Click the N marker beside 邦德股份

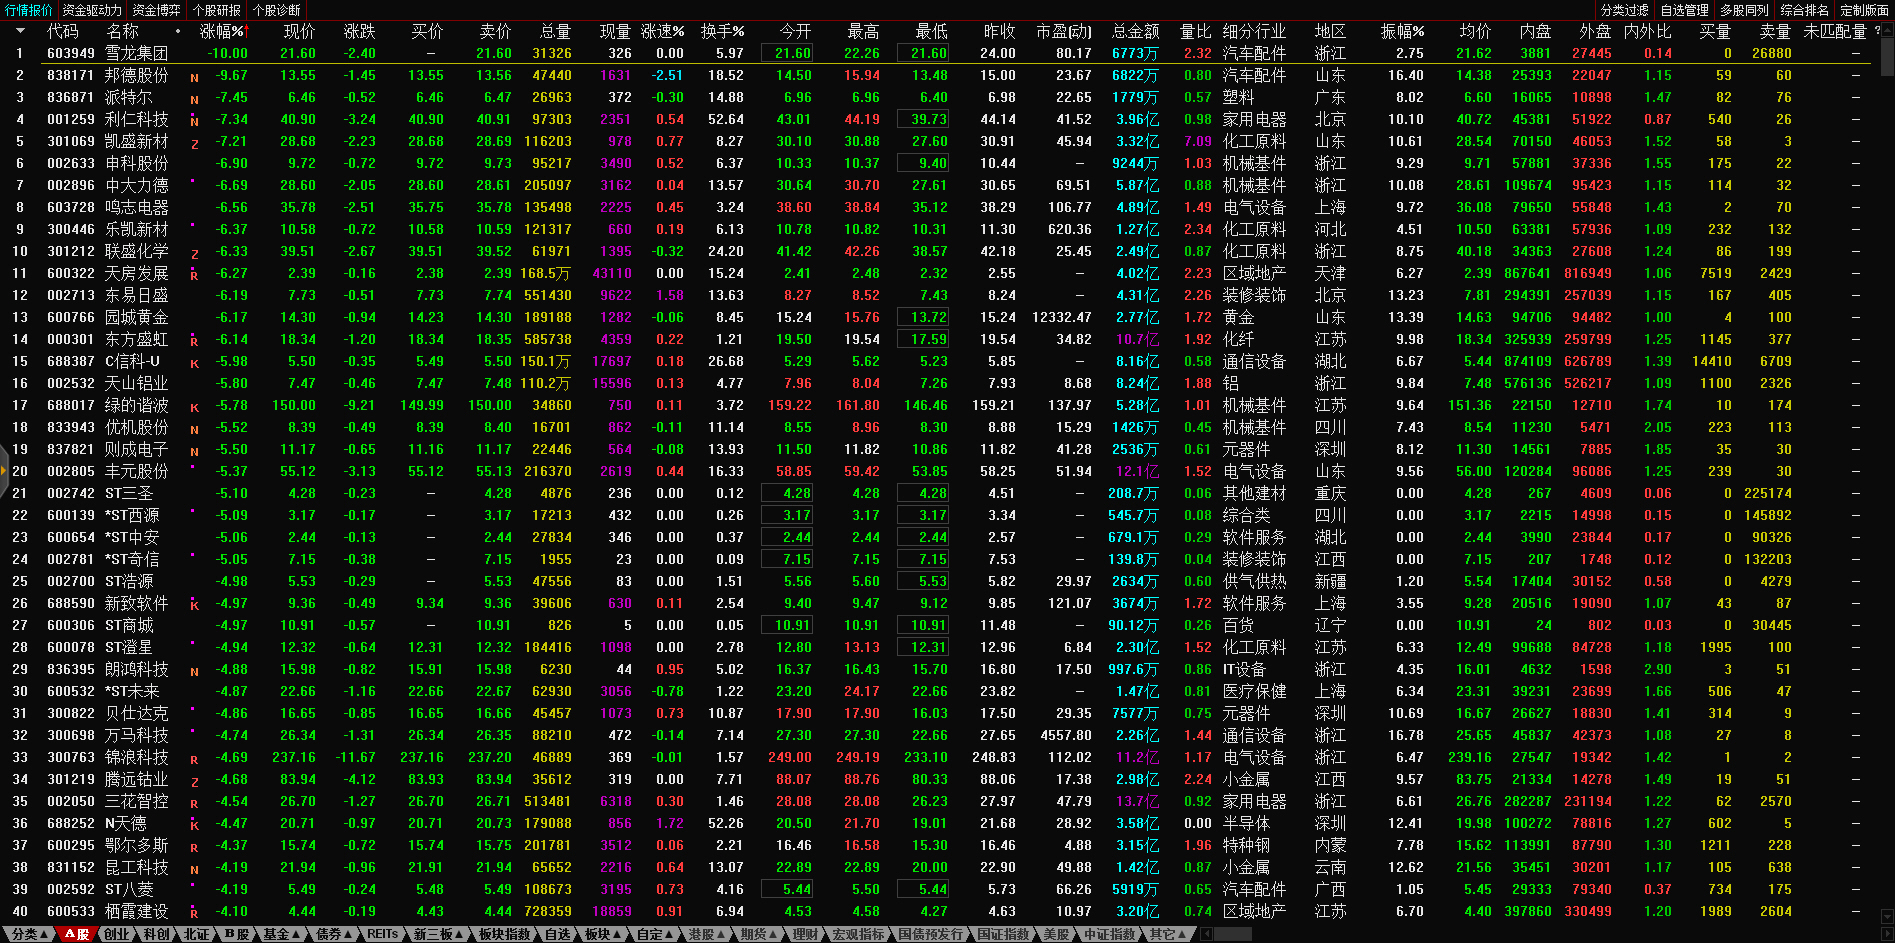(194, 77)
